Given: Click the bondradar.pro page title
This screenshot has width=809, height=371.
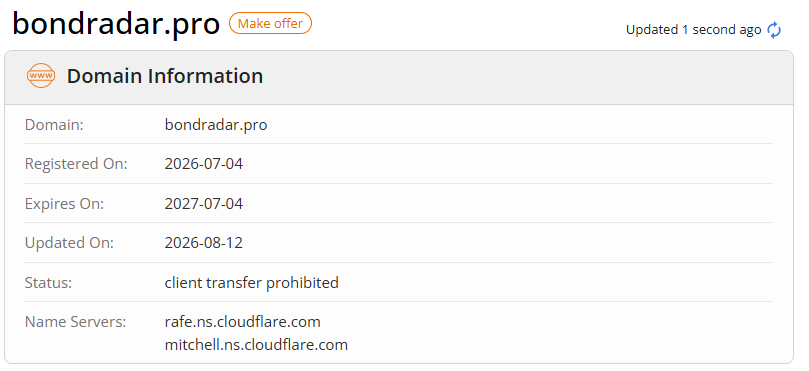Looking at the screenshot, I should click(x=116, y=24).
